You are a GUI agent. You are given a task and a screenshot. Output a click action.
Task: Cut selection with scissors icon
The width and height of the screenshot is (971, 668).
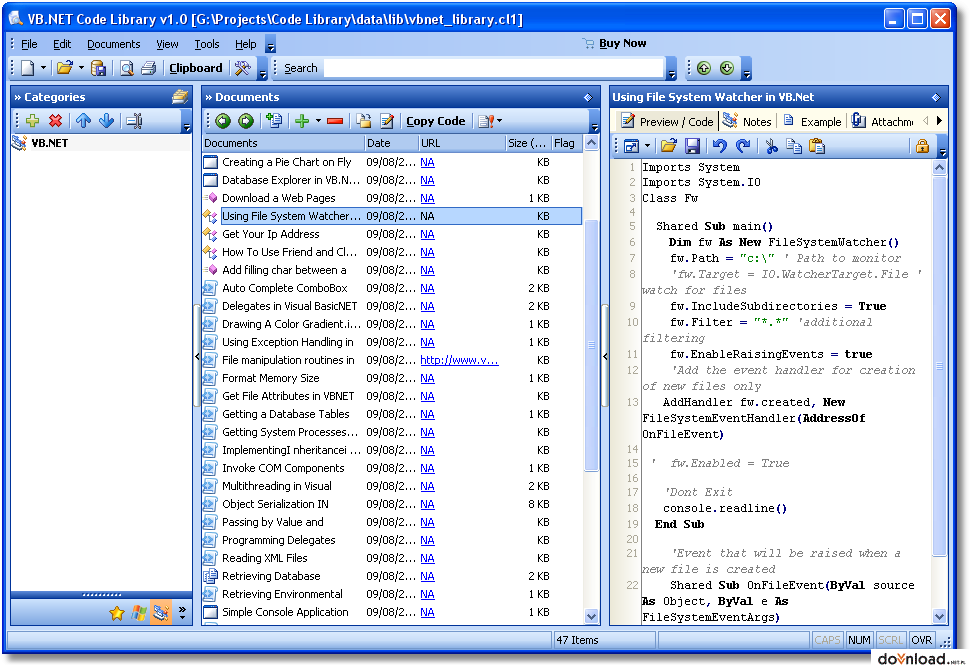(771, 147)
